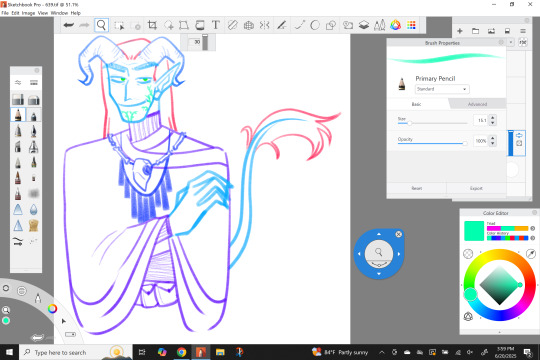This screenshot has width=540, height=360.
Task: Open the color swatches grid icon
Action: point(411,25)
